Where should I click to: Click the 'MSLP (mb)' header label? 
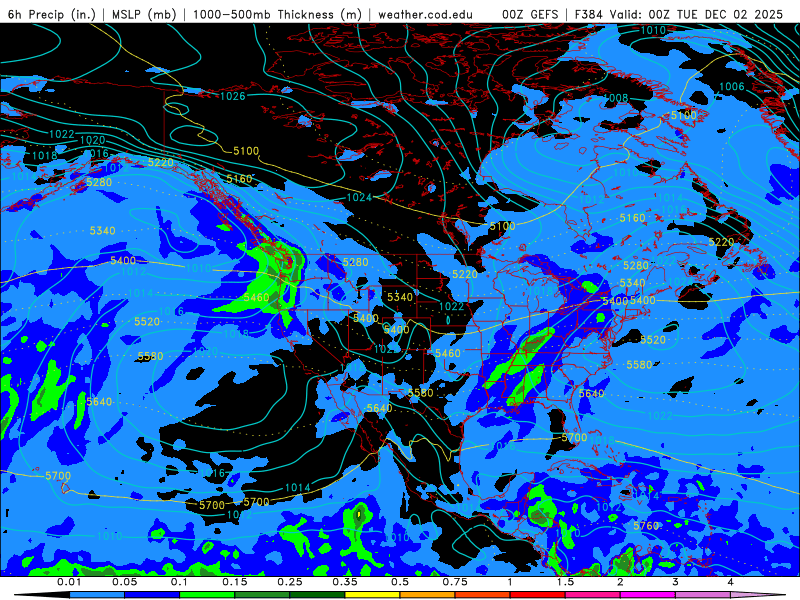(x=144, y=14)
